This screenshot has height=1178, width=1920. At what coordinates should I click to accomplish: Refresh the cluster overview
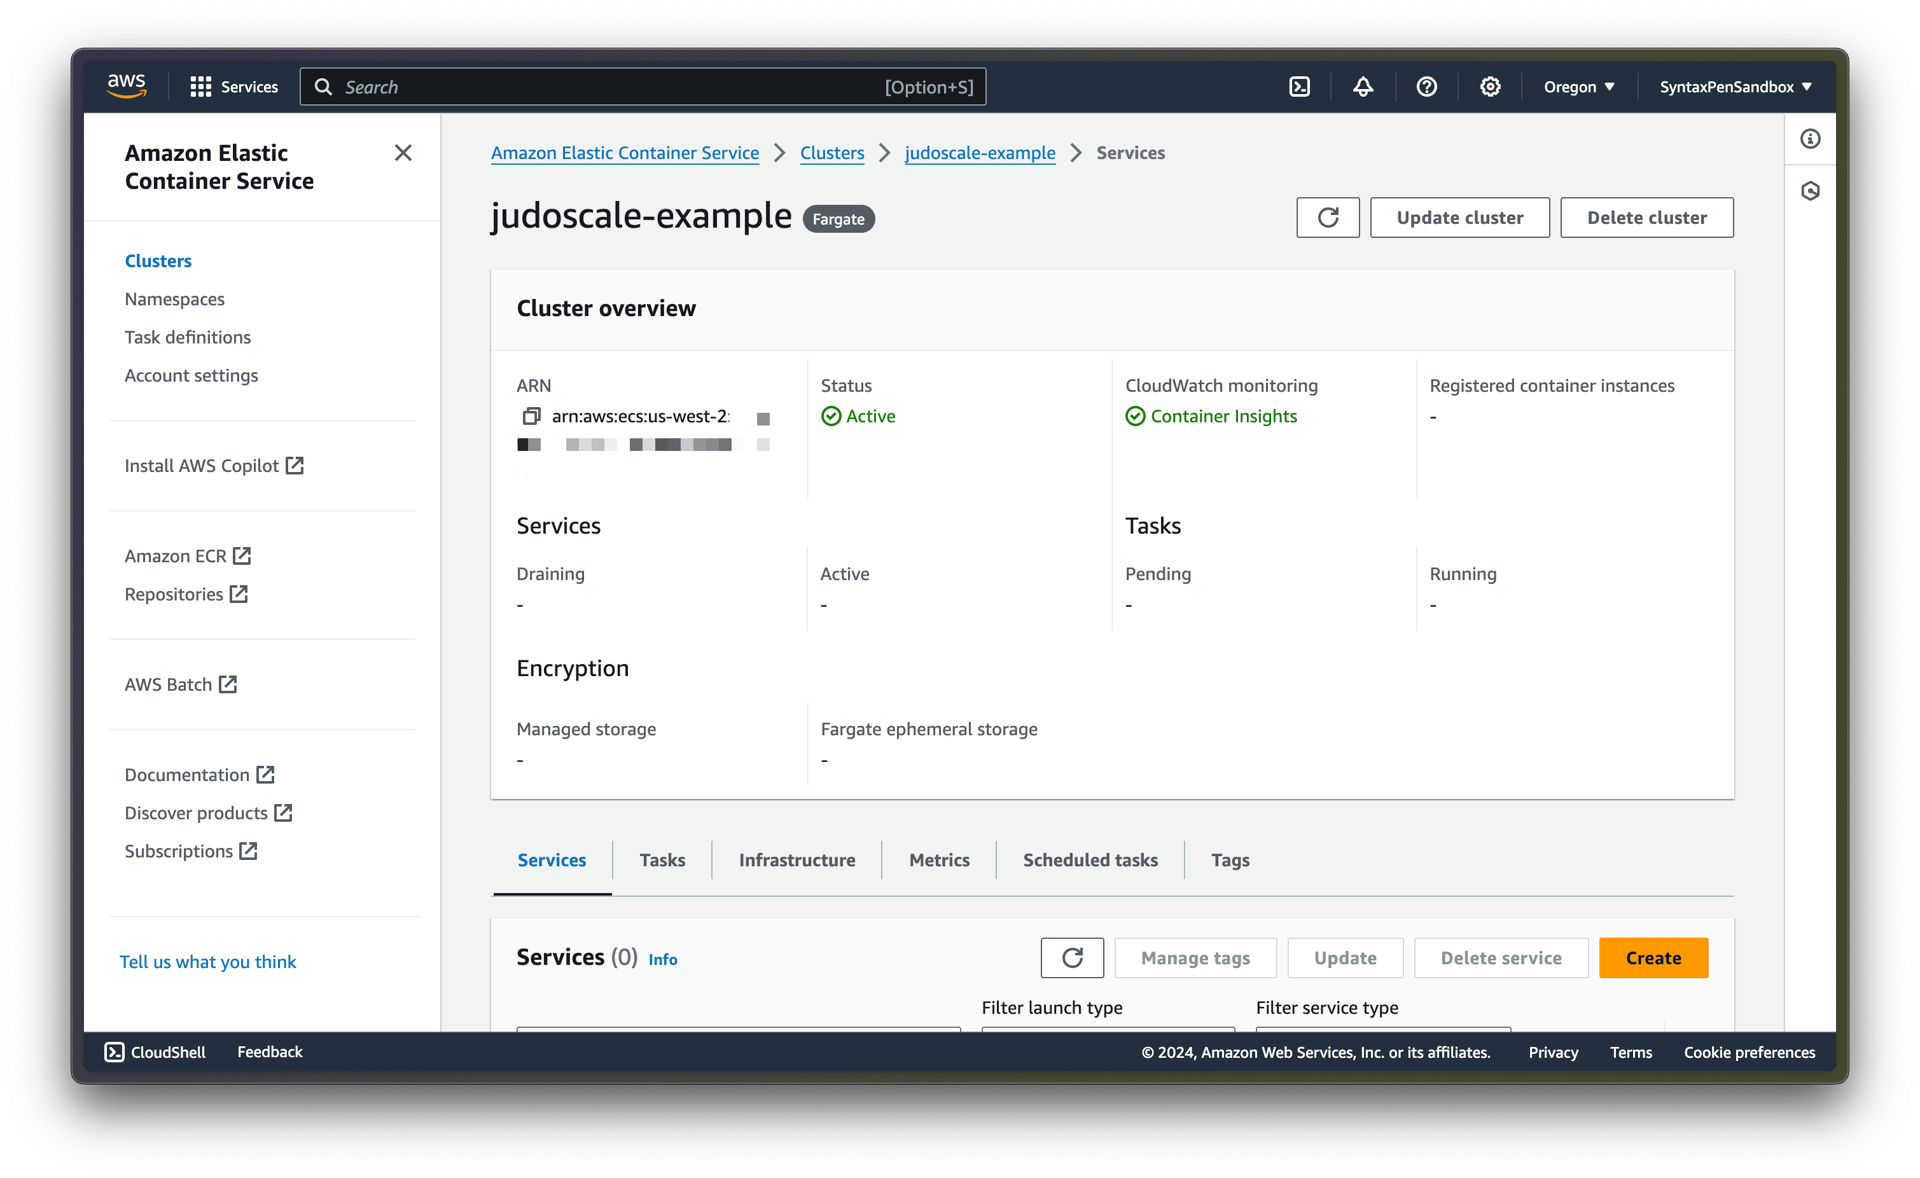tap(1327, 217)
